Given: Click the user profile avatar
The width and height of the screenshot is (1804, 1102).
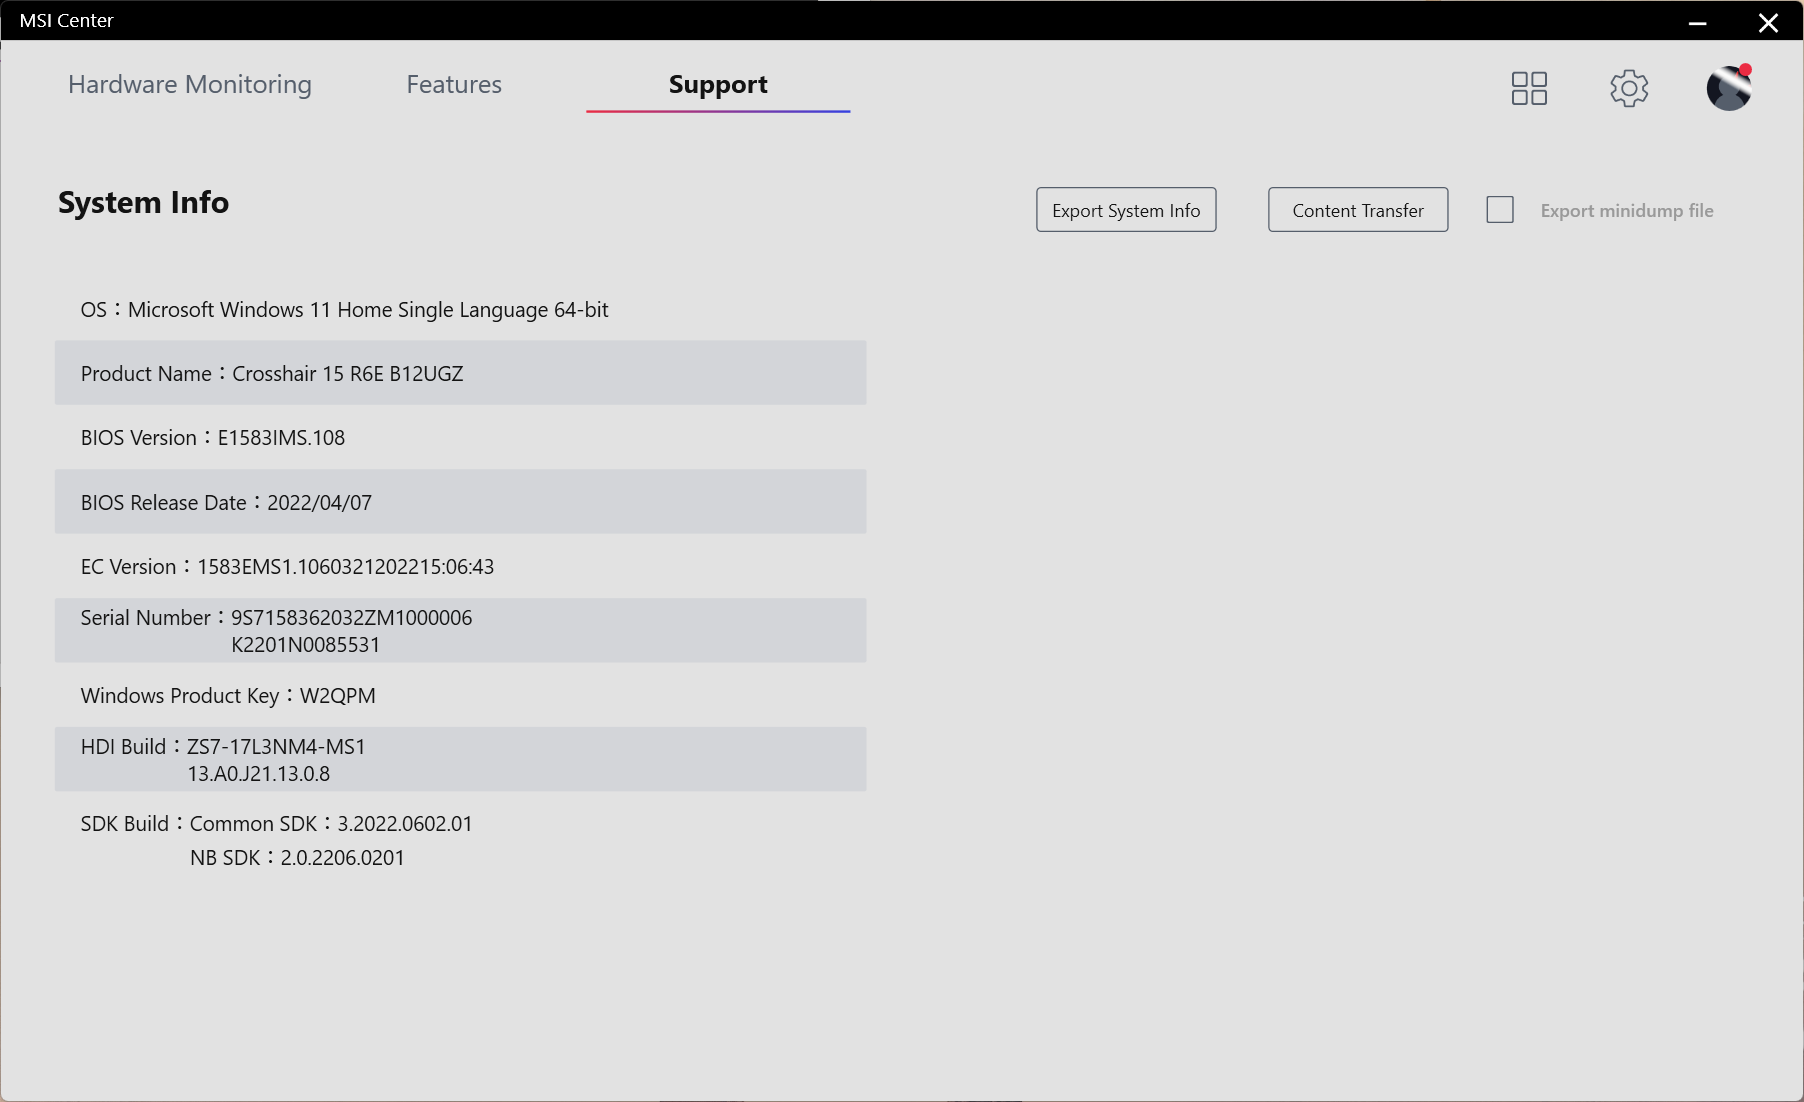Looking at the screenshot, I should tap(1729, 88).
